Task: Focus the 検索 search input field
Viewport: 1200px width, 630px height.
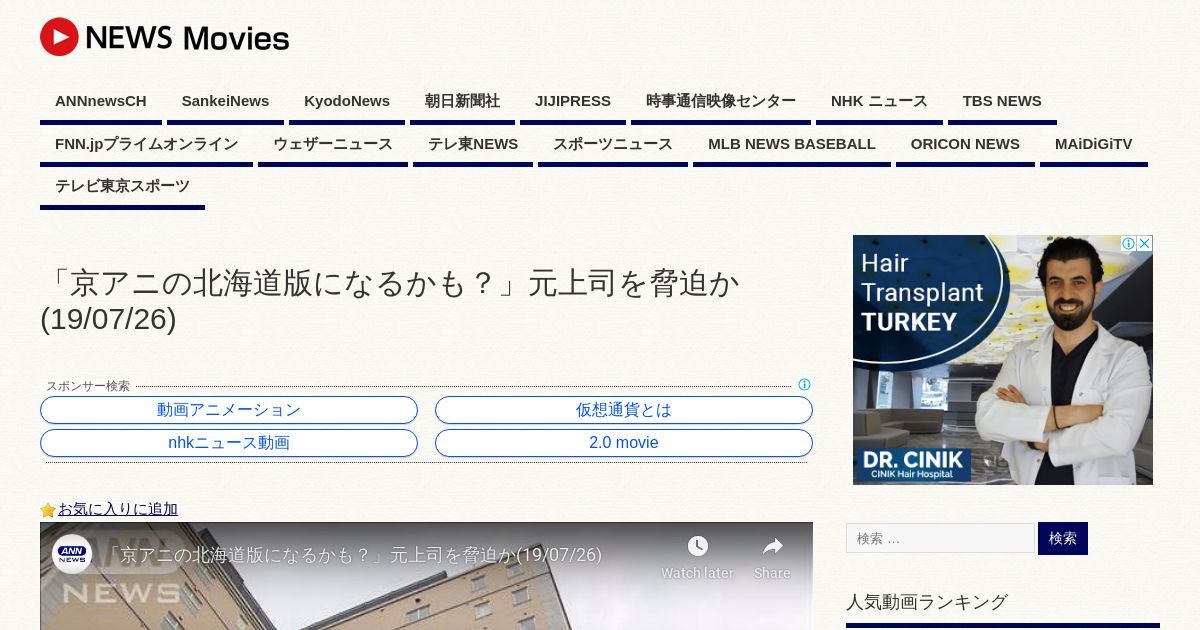Action: [940, 538]
